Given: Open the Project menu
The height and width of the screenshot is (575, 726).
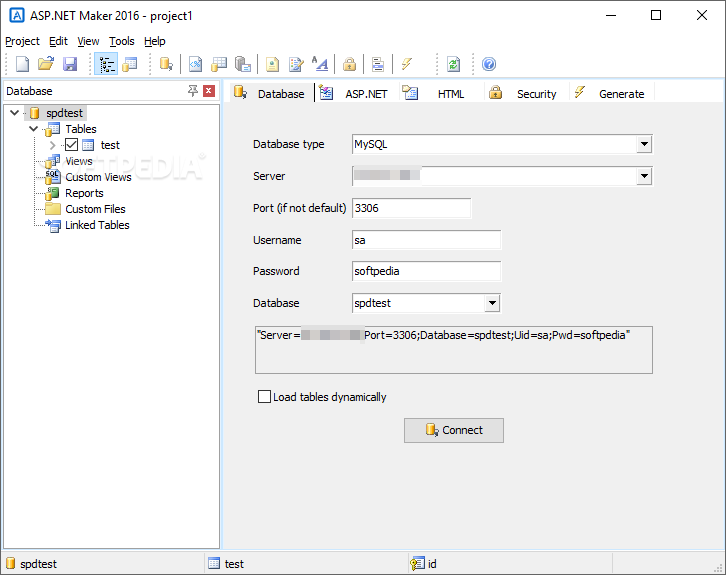Looking at the screenshot, I should pyautogui.click(x=22, y=41).
